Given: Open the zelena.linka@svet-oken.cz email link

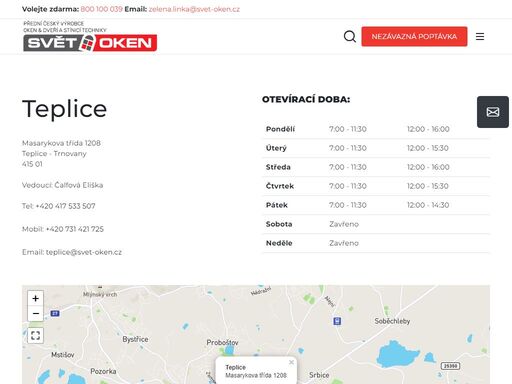Looking at the screenshot, I should tap(194, 9).
